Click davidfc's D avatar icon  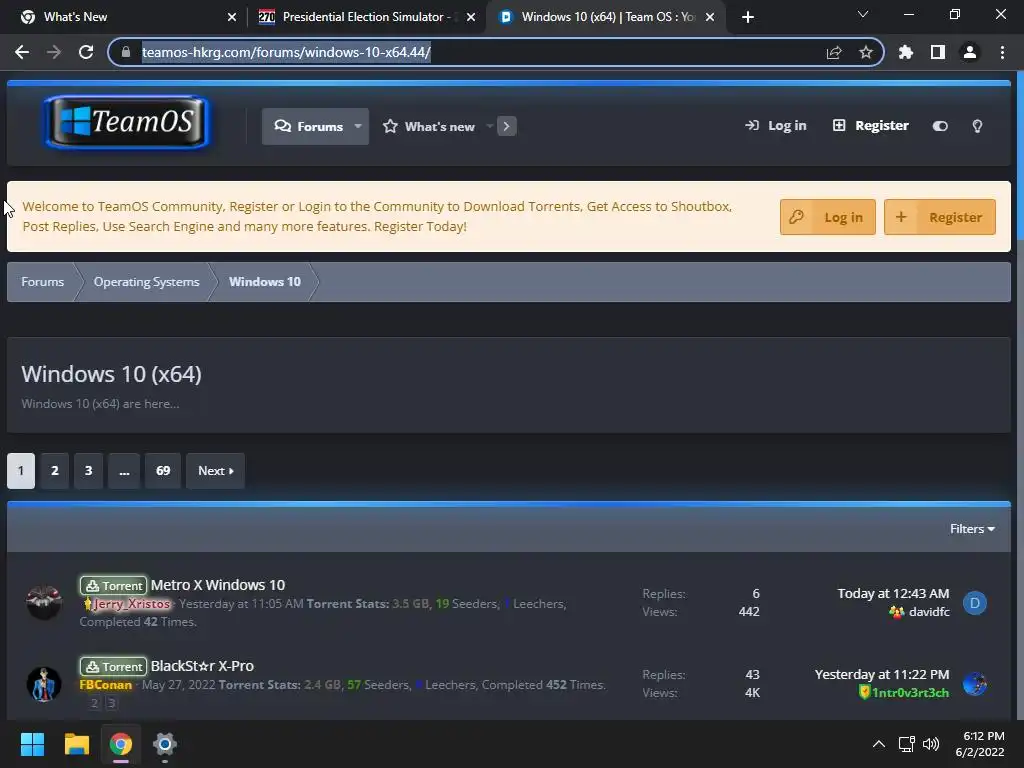pyautogui.click(x=975, y=603)
